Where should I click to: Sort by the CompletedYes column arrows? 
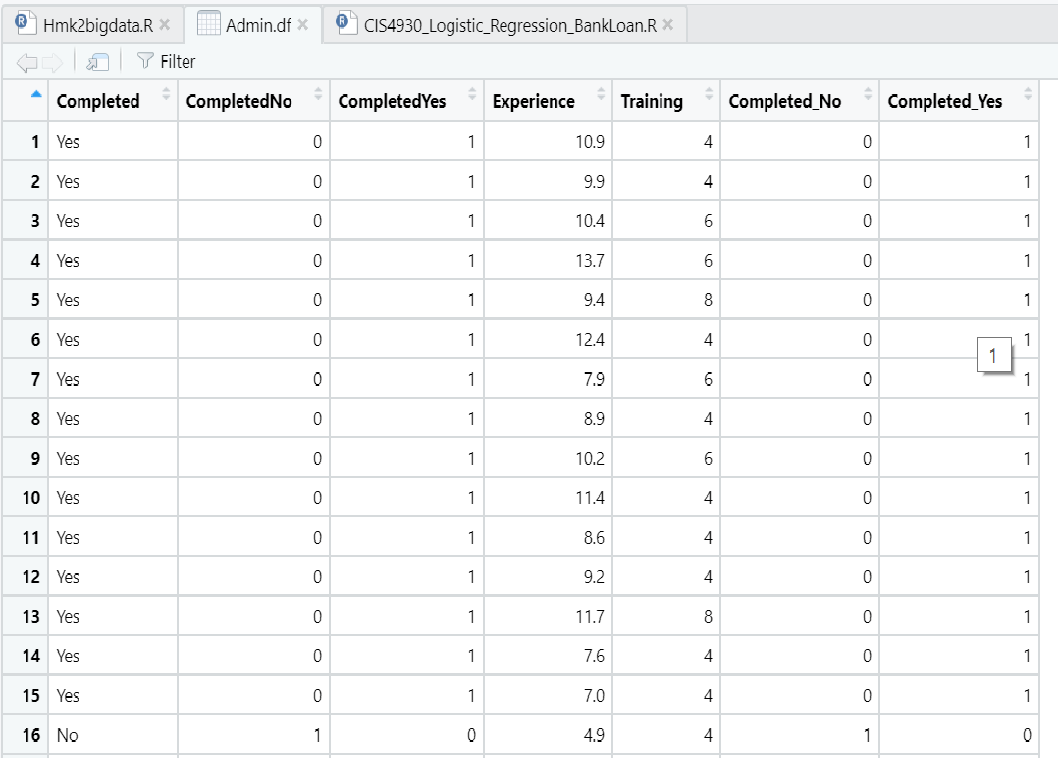(472, 94)
